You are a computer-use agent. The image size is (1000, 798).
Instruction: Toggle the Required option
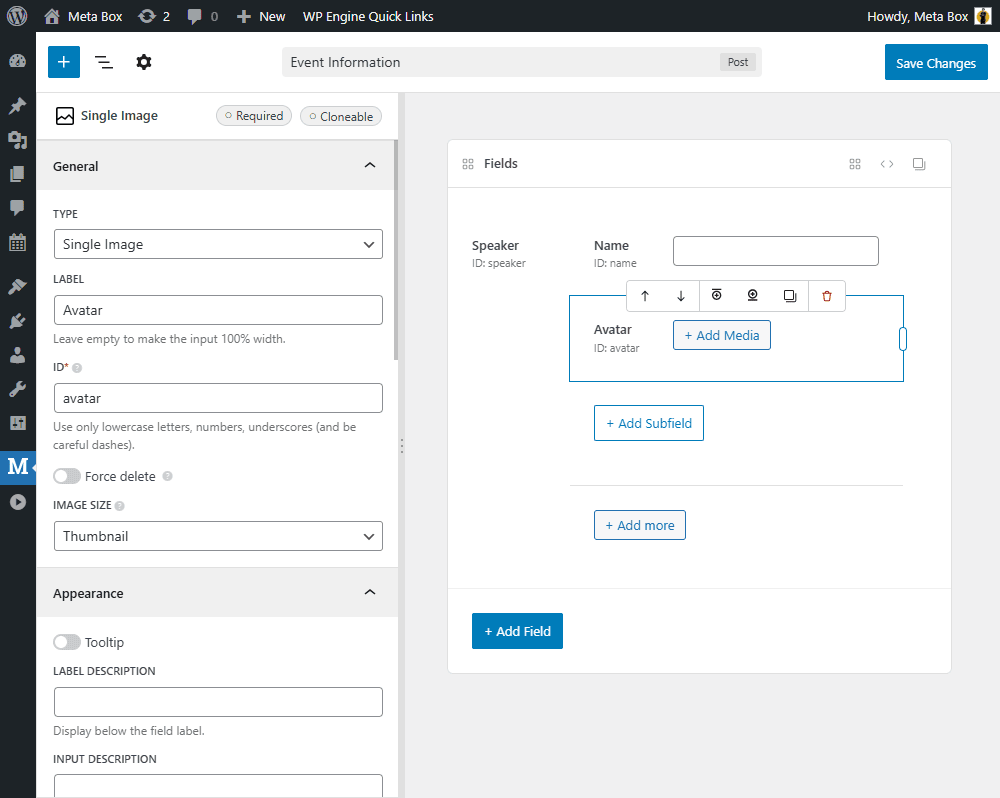pos(254,116)
